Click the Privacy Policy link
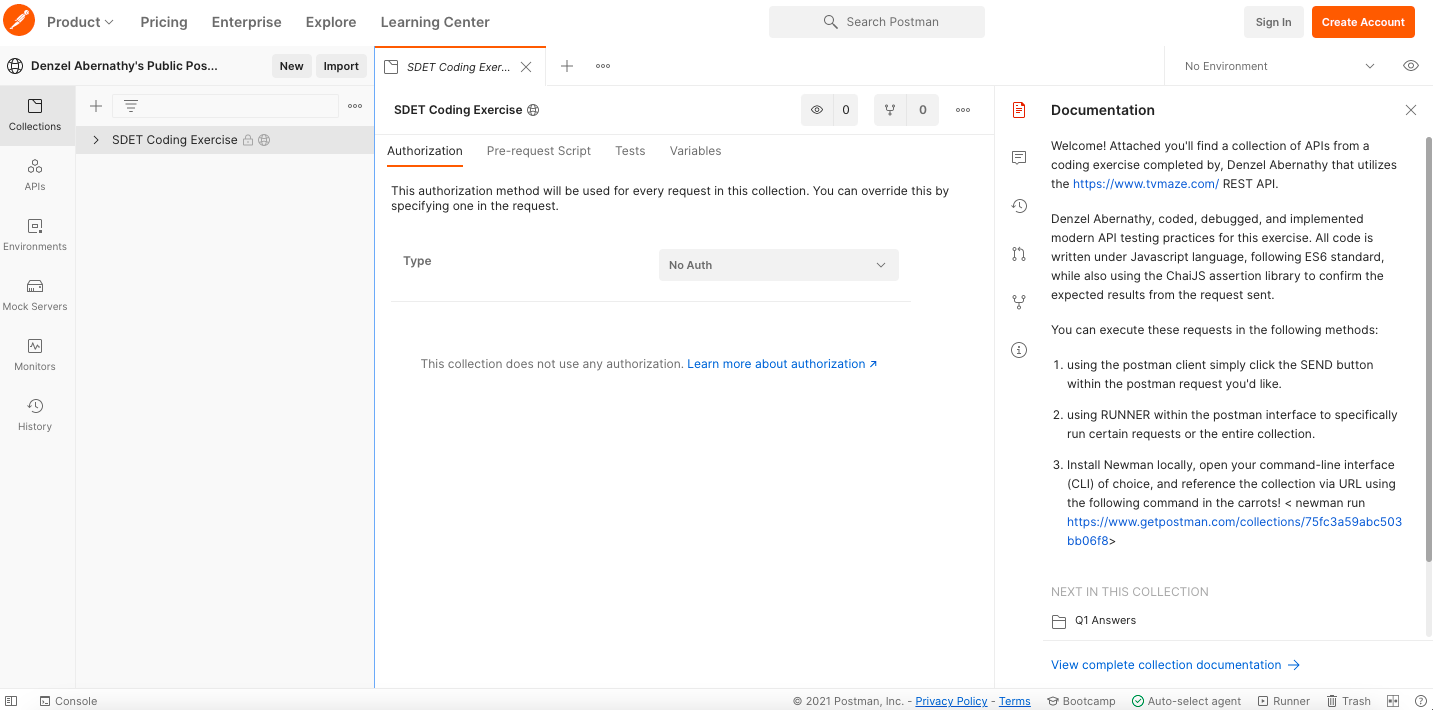Image resolution: width=1433 pixels, height=710 pixels. click(951, 701)
